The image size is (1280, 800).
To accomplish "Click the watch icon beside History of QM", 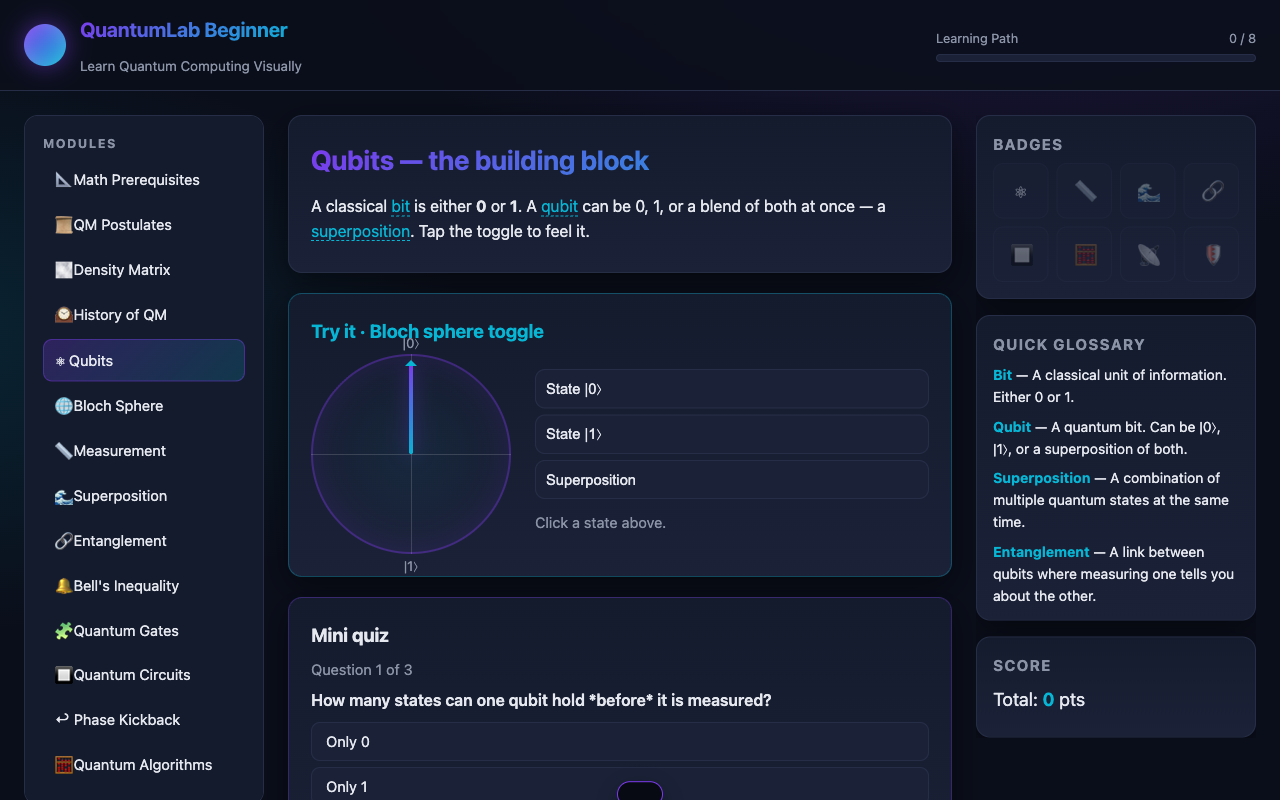I will click(x=63, y=315).
